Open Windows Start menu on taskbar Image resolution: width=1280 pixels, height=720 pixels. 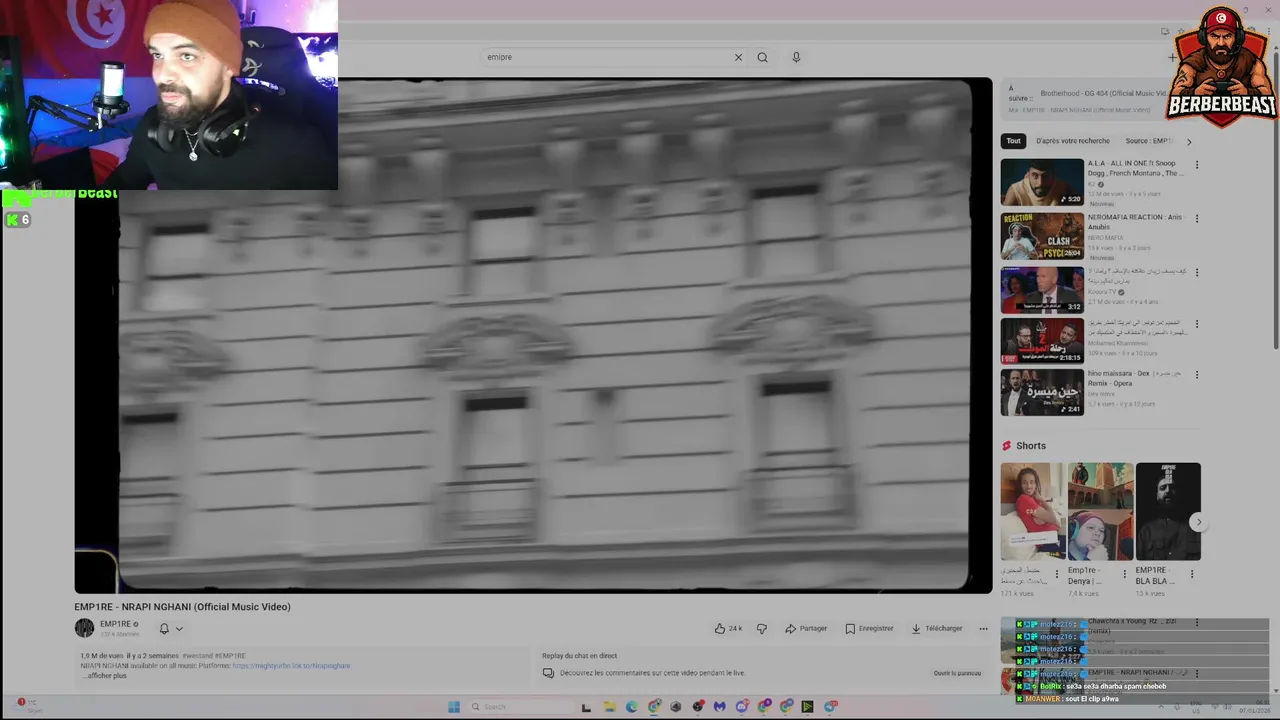click(x=453, y=707)
